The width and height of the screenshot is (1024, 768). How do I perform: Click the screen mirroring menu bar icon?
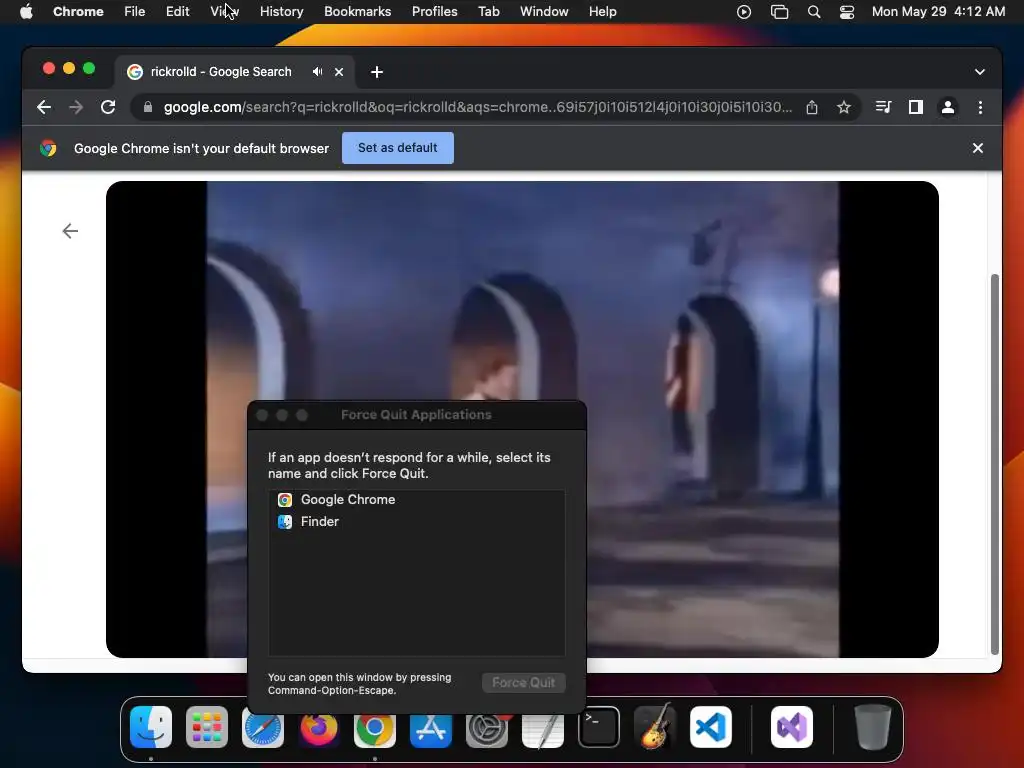[x=779, y=12]
